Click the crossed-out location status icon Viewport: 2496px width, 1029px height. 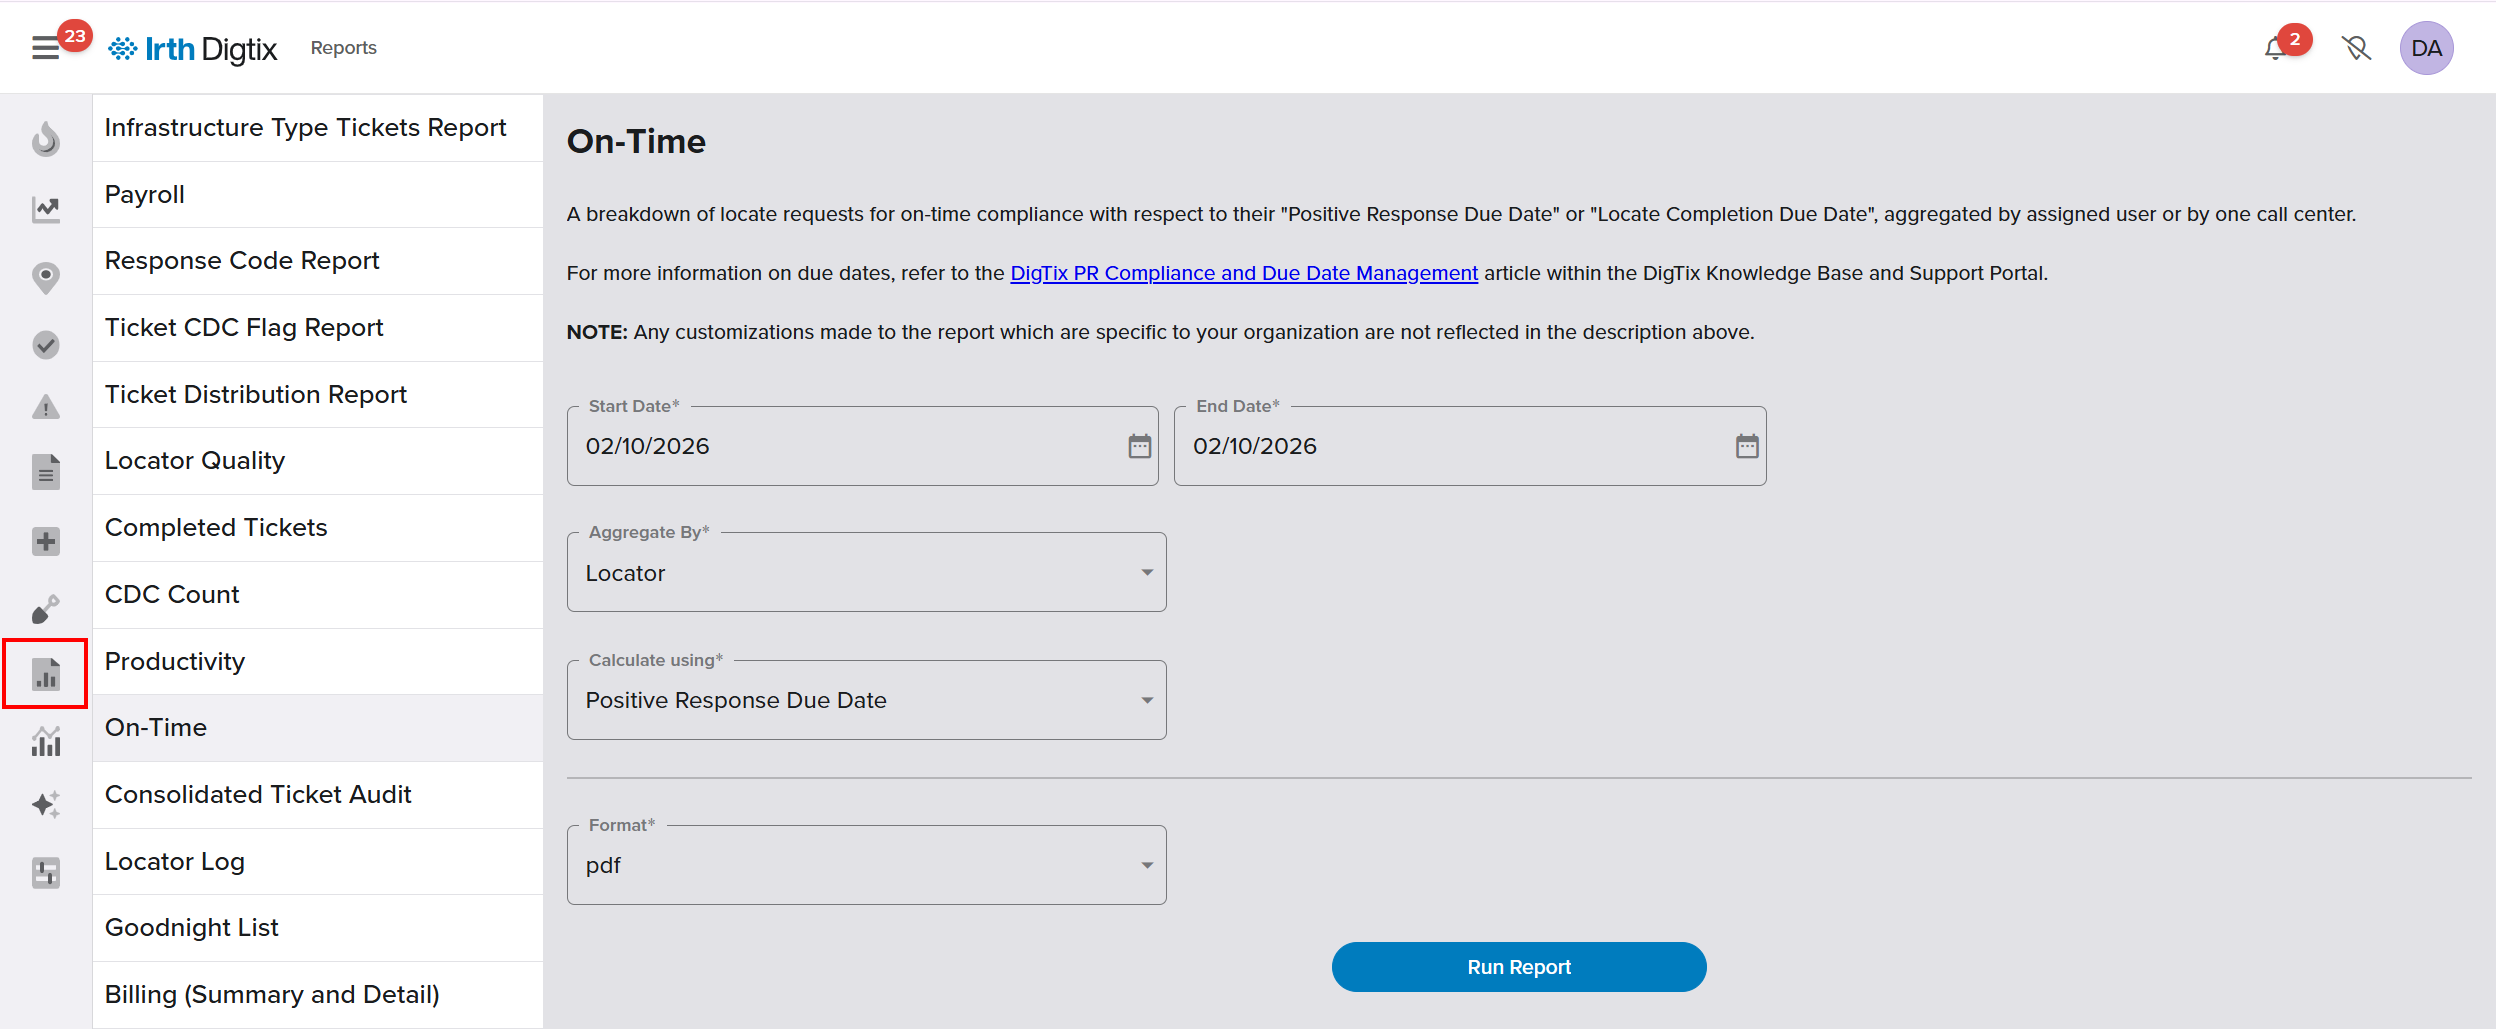tap(2356, 48)
